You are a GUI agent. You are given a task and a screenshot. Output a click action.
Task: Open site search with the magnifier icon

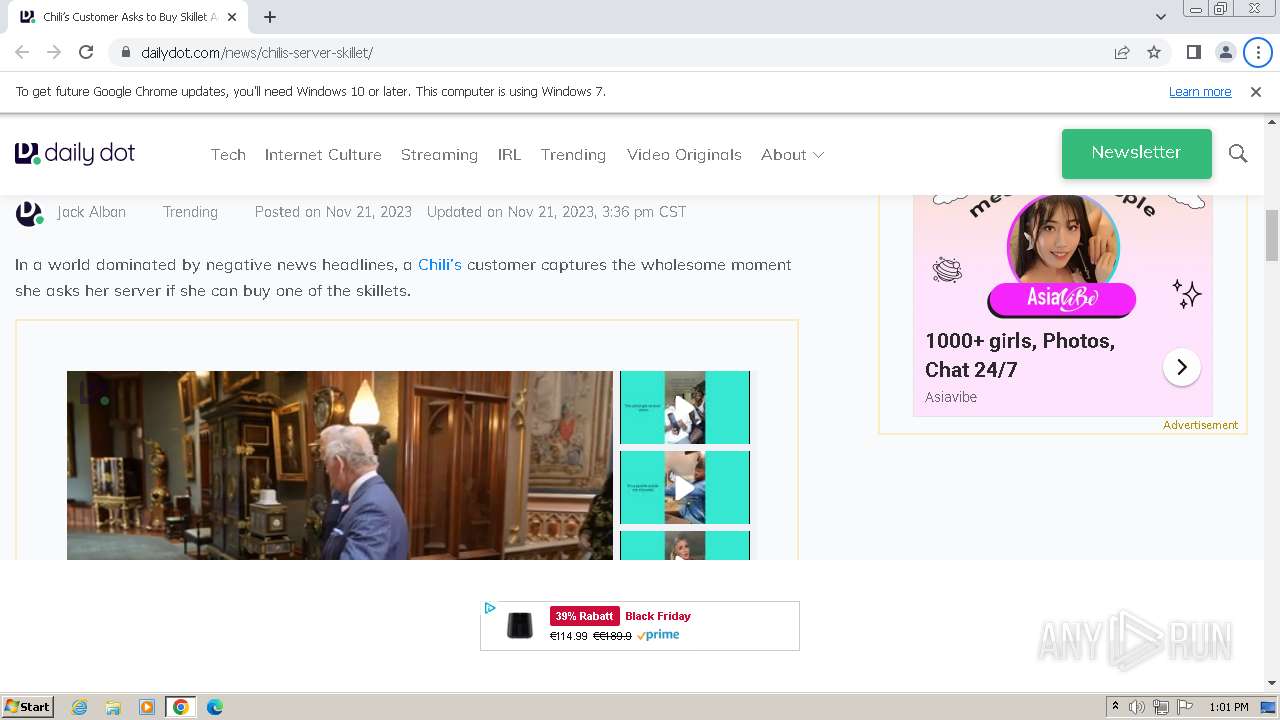(1238, 154)
